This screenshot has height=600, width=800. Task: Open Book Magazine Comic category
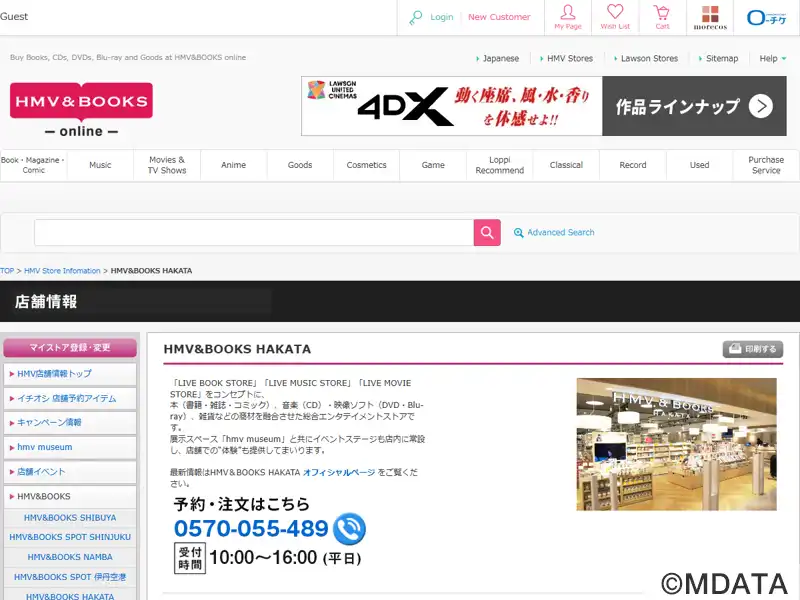click(x=33, y=165)
